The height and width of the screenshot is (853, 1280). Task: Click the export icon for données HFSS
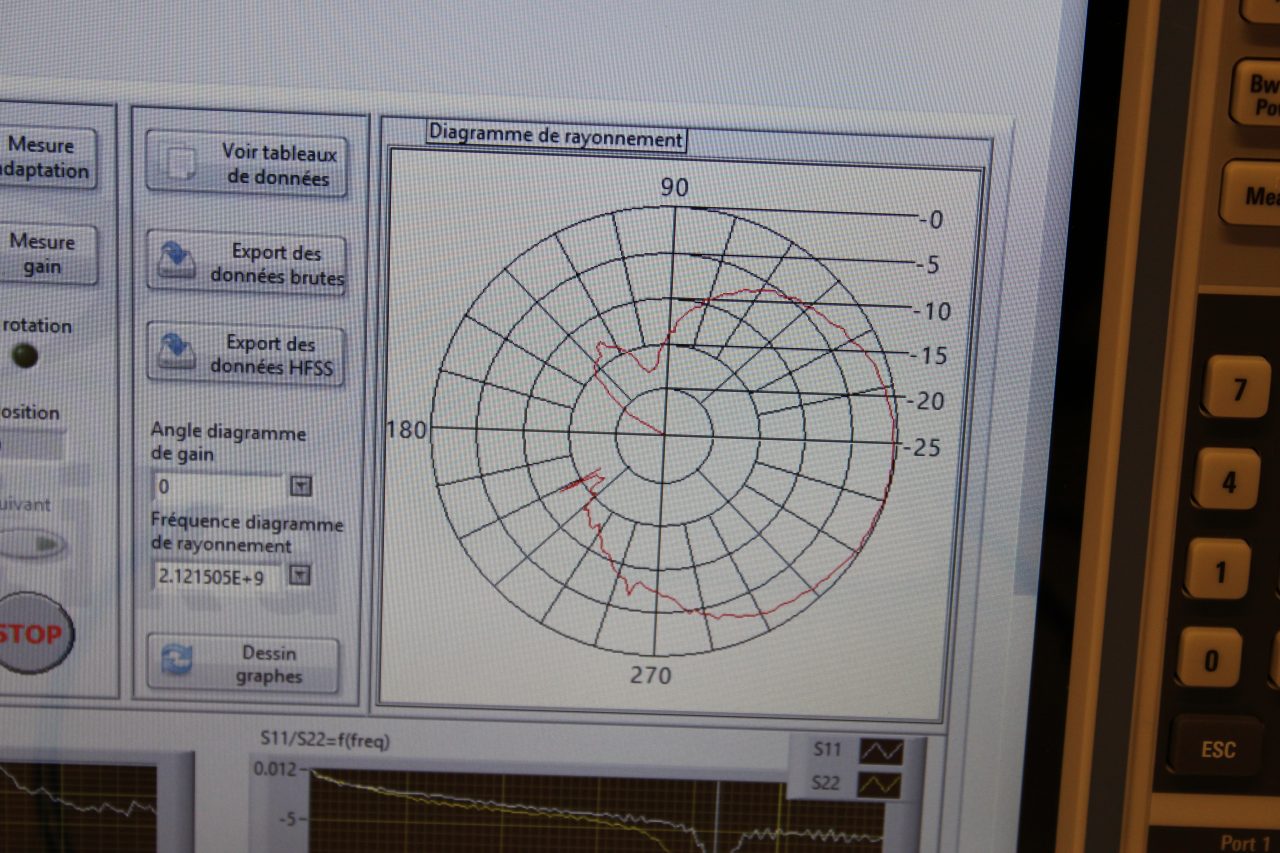pyautogui.click(x=177, y=354)
